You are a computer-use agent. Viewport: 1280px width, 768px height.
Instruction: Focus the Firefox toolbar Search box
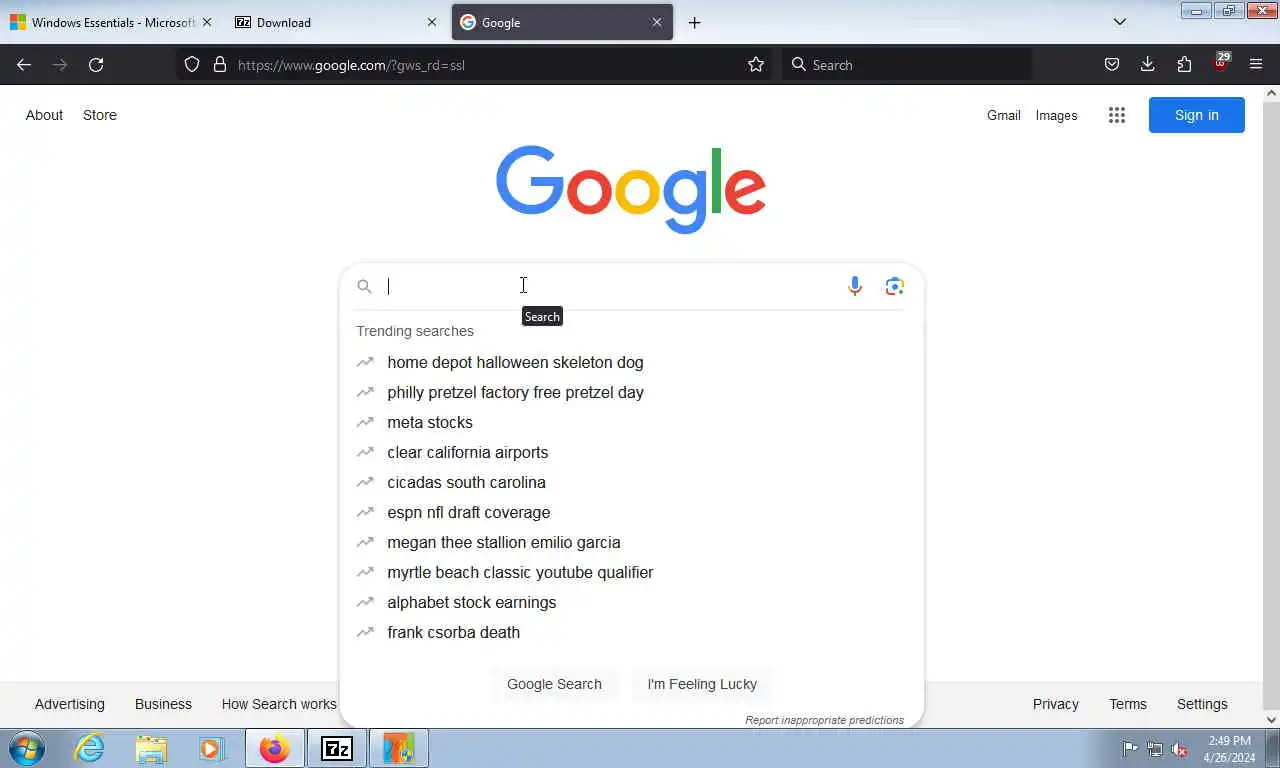click(907, 65)
